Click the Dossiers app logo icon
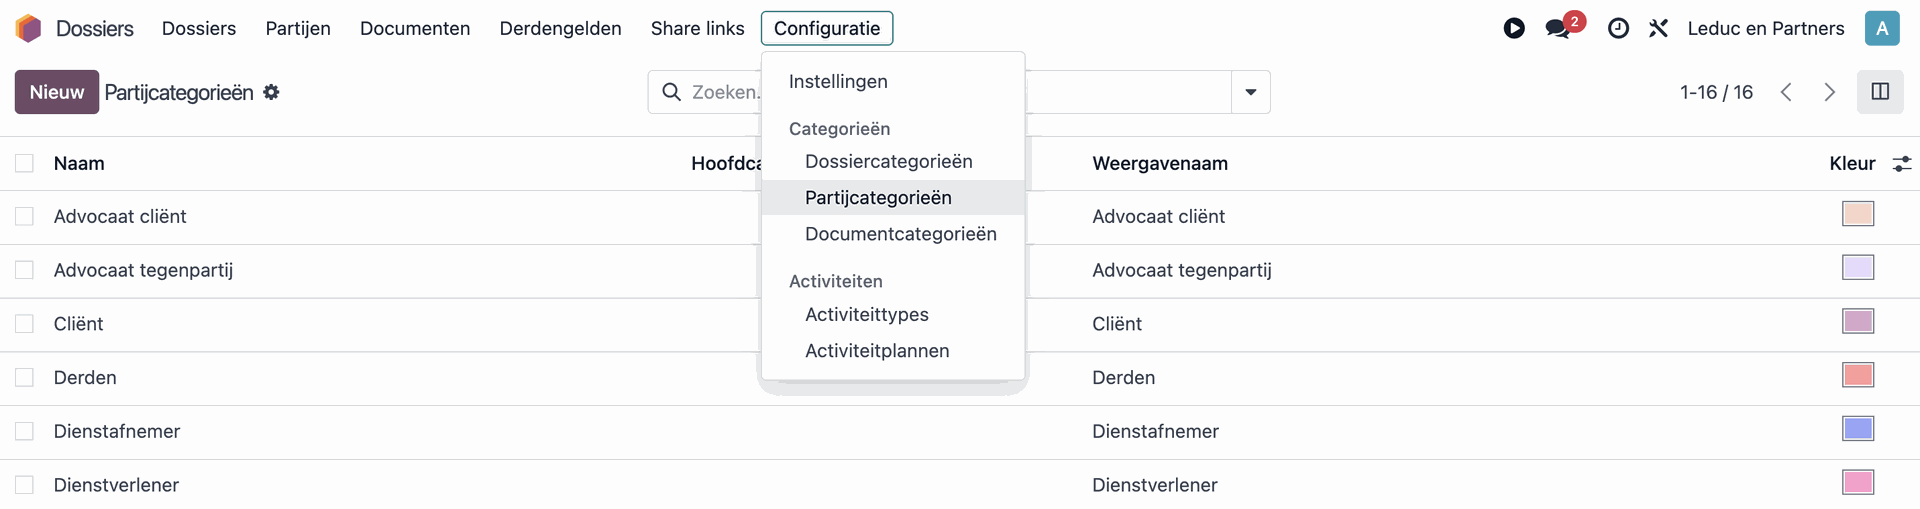Screen dimensions: 1920x509 coord(29,28)
